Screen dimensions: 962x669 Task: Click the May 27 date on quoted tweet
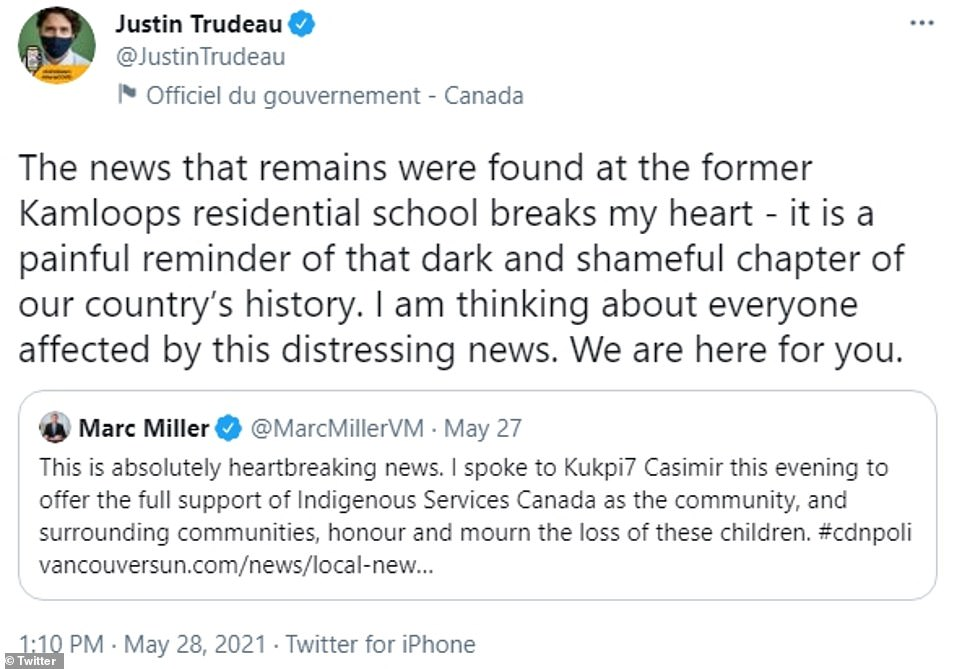click(x=483, y=429)
